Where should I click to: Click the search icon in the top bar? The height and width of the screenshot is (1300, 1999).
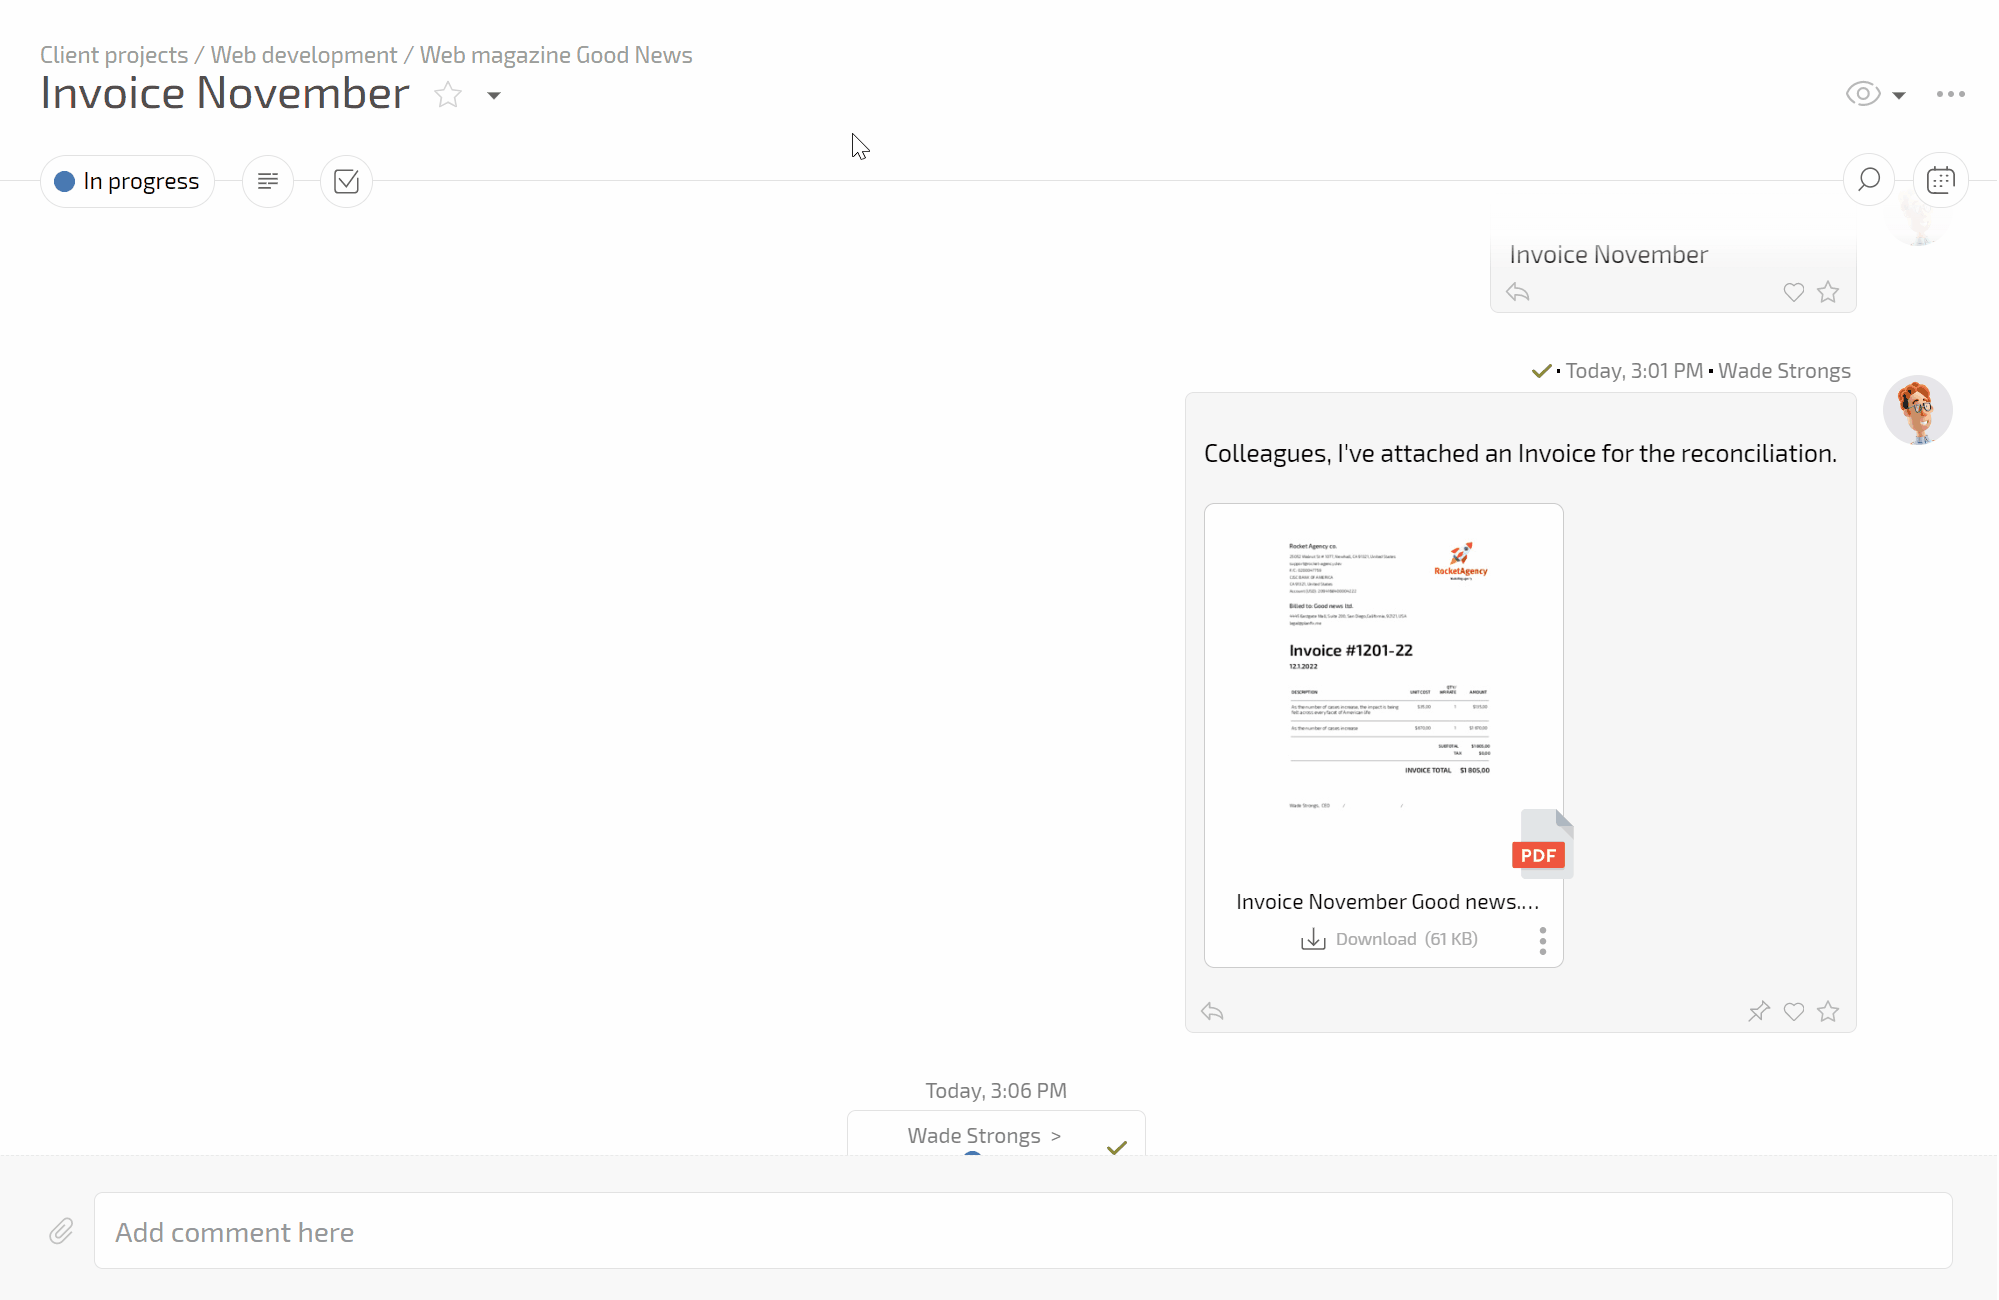pos(1869,181)
